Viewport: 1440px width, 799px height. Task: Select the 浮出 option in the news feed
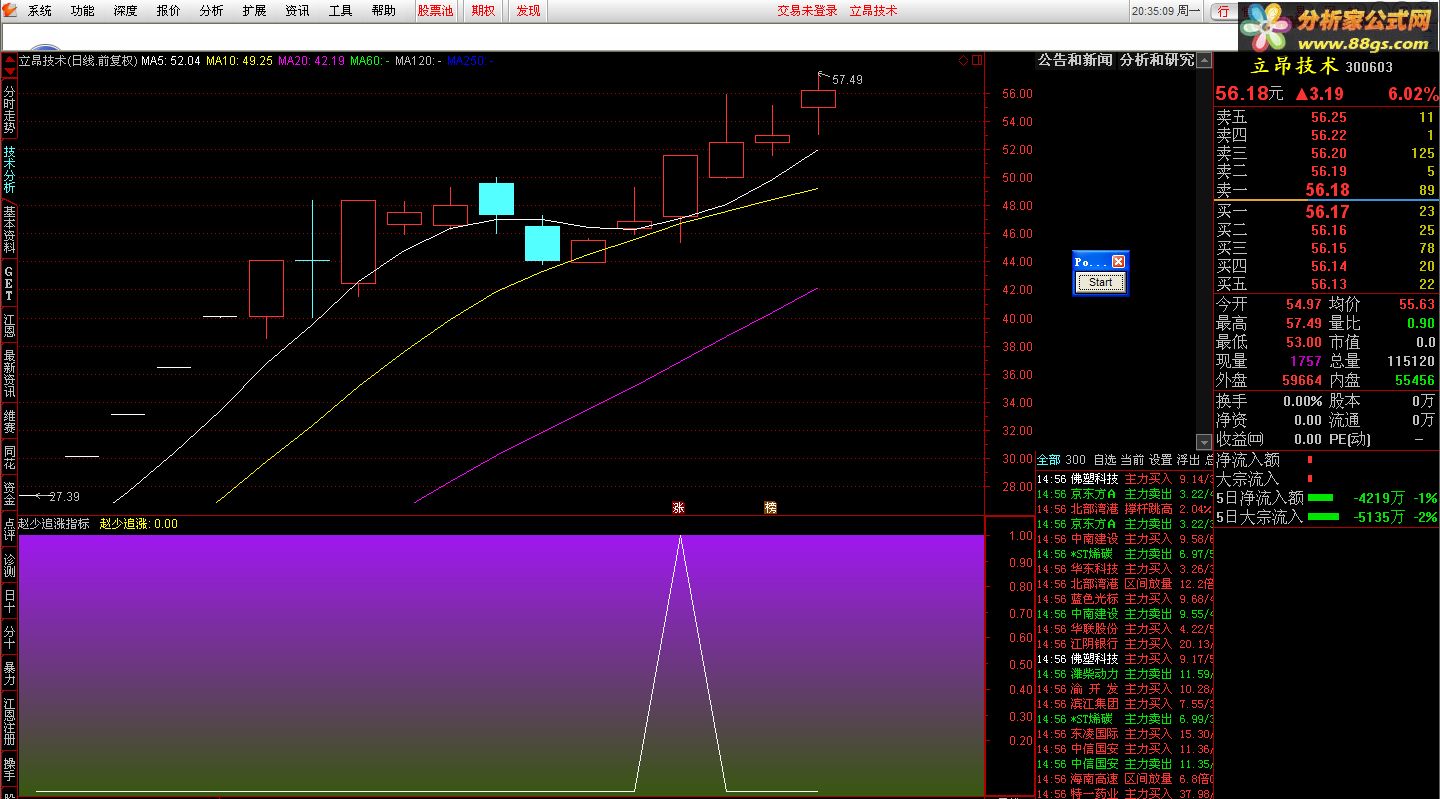[1188, 460]
